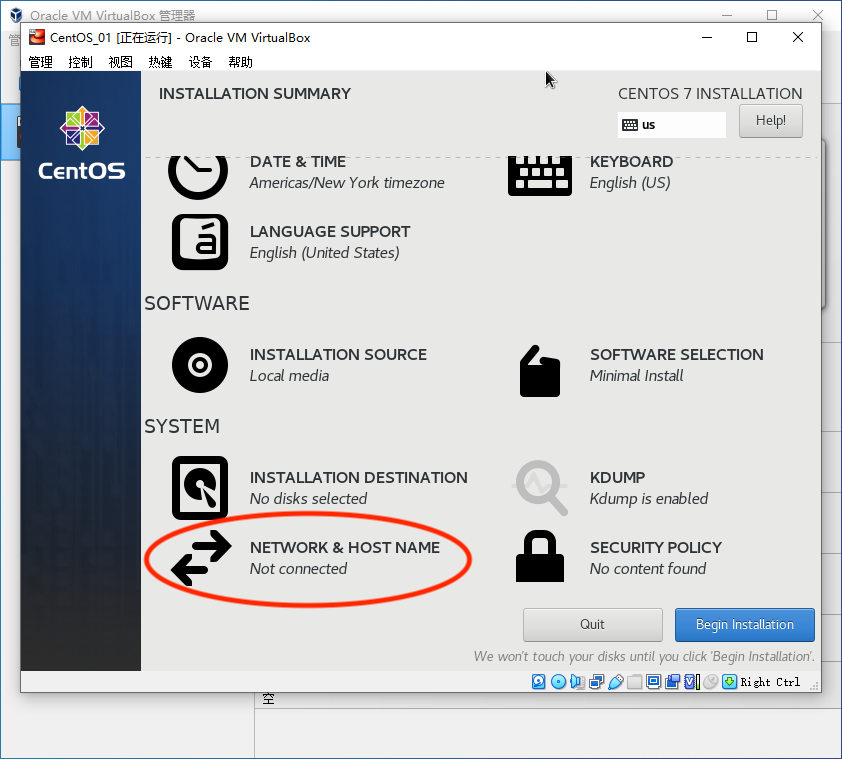
Task: Click Begin Installation button
Action: (x=745, y=625)
